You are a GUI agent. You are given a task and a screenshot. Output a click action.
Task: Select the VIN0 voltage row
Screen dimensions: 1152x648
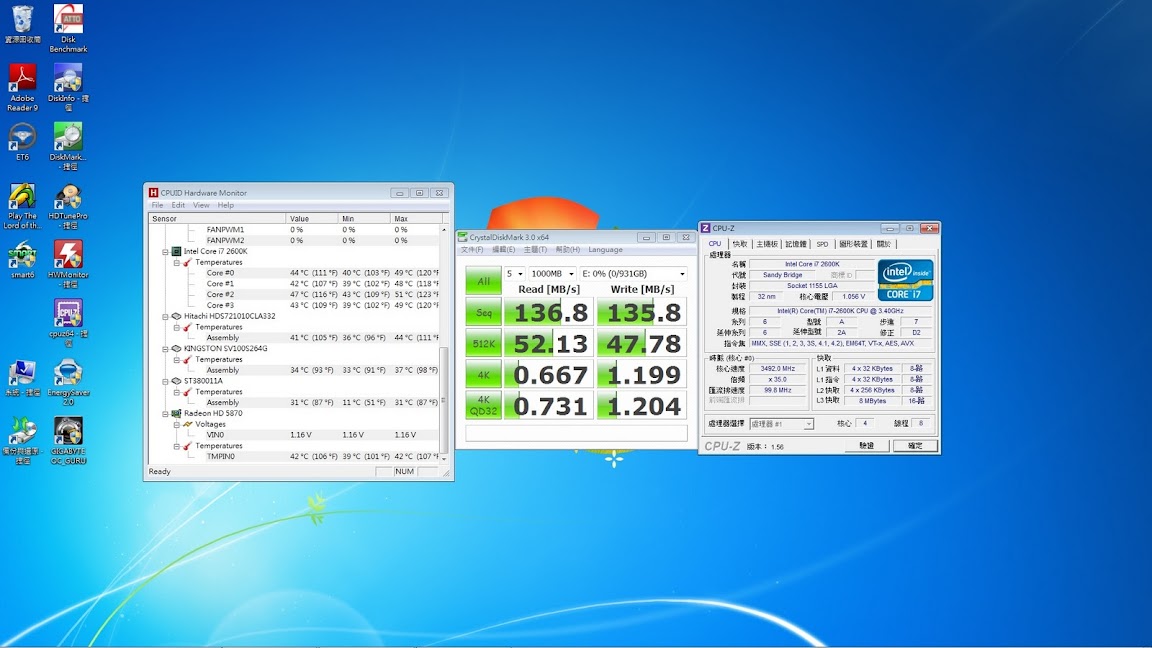pyautogui.click(x=294, y=435)
